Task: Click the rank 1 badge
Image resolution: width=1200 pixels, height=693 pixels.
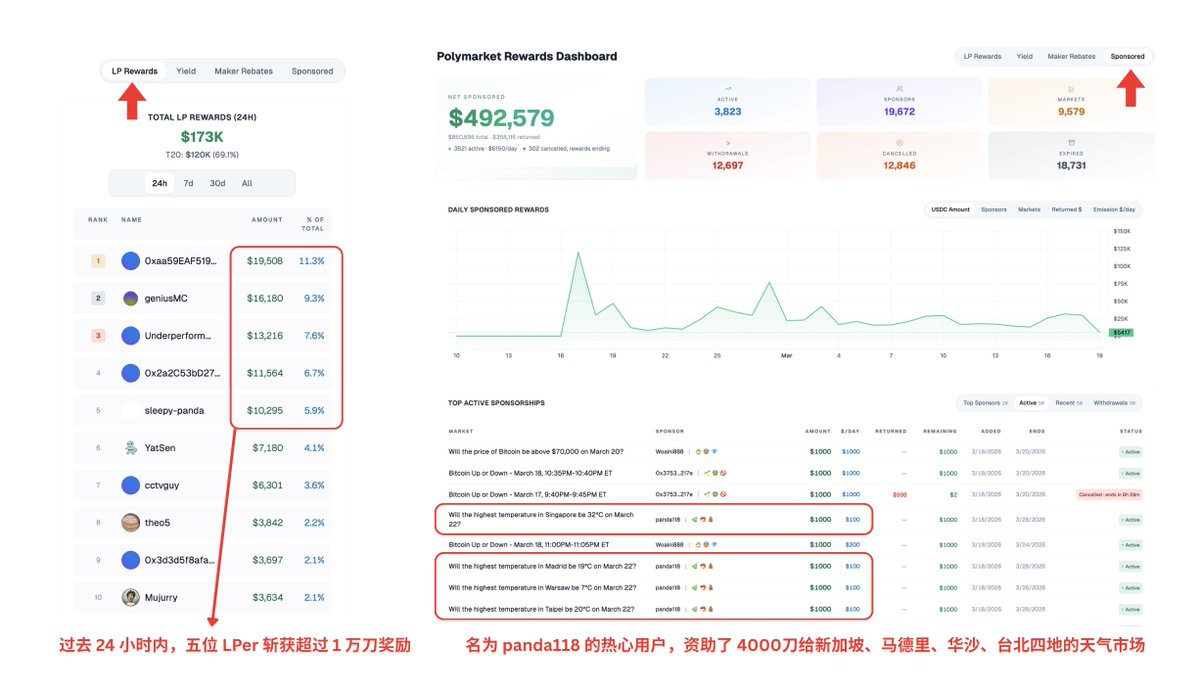Action: click(98, 261)
